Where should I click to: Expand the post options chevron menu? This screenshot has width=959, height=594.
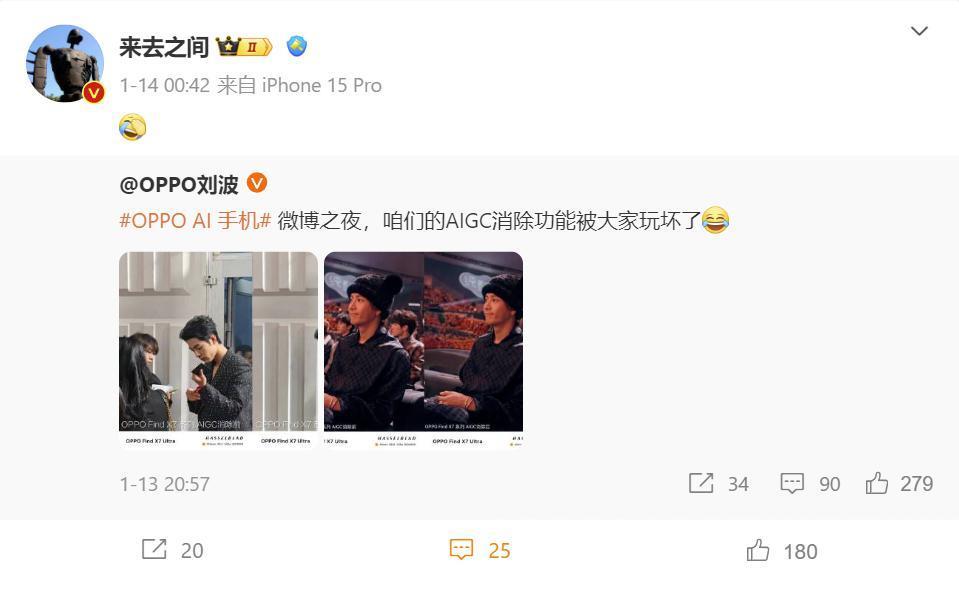[919, 31]
